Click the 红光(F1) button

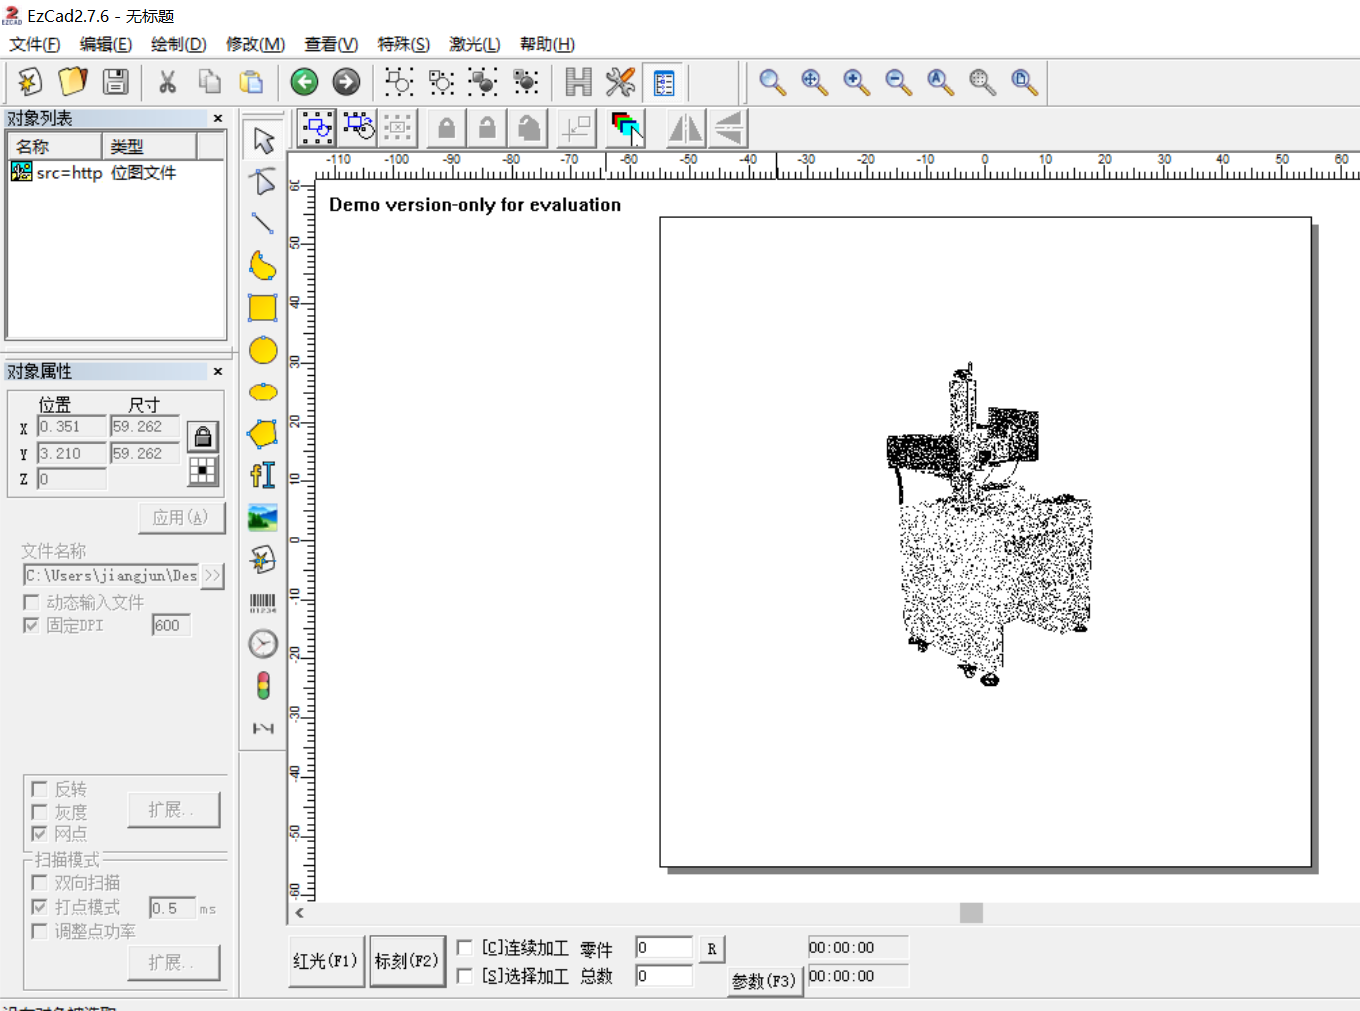pos(326,961)
